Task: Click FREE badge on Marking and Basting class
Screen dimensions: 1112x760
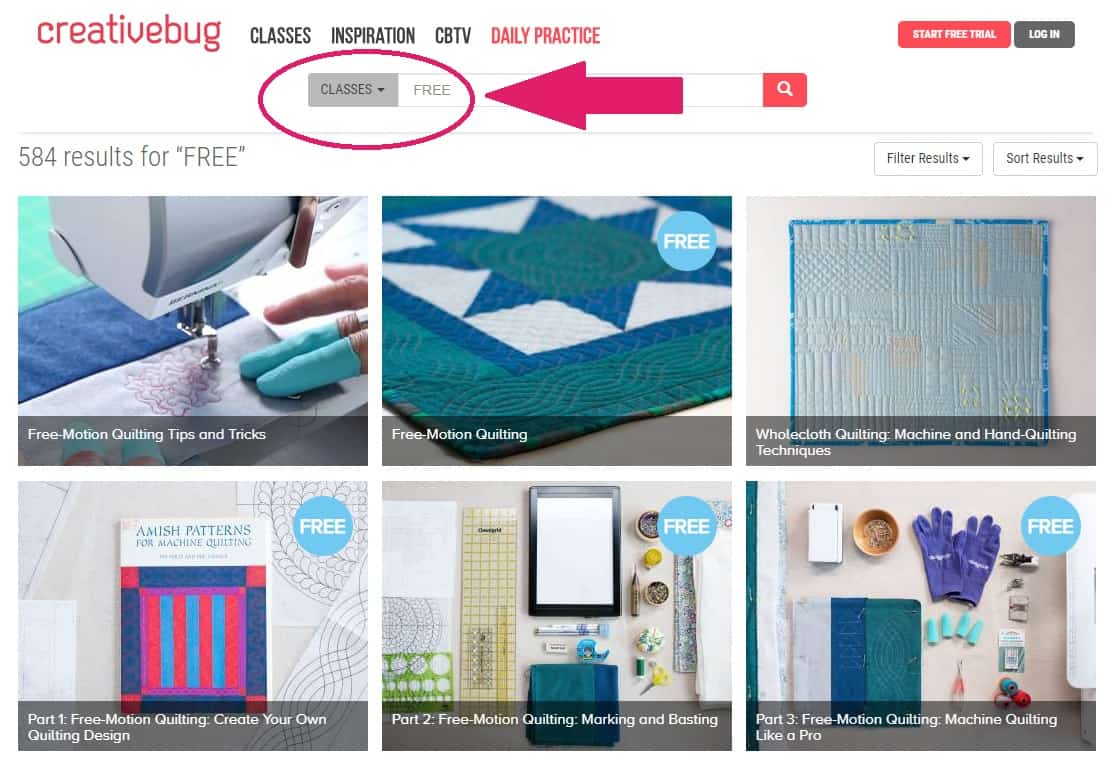Action: pos(686,526)
